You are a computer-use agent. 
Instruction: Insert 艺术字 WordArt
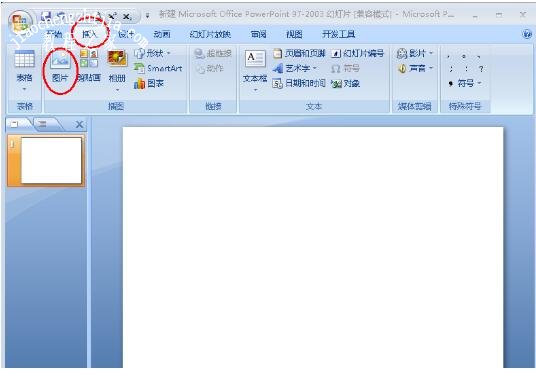[x=291, y=68]
